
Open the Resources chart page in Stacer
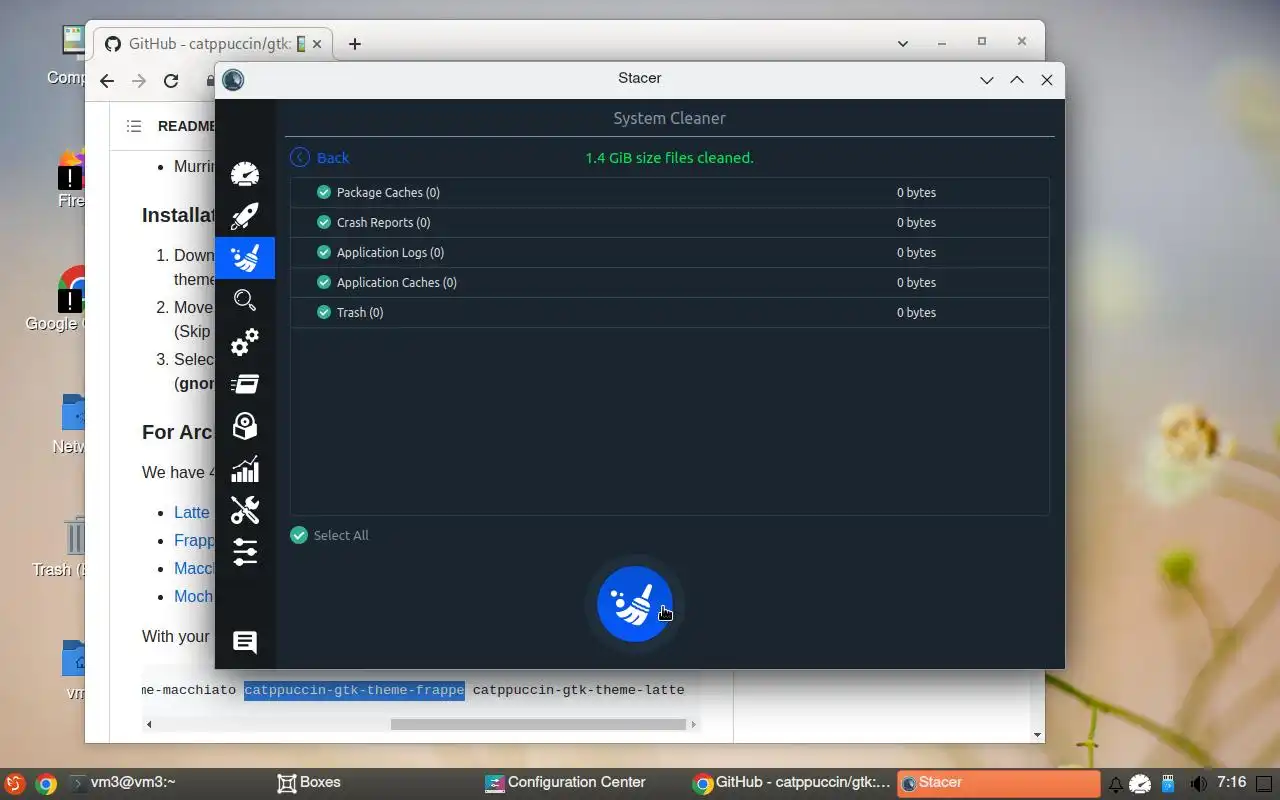[245, 469]
